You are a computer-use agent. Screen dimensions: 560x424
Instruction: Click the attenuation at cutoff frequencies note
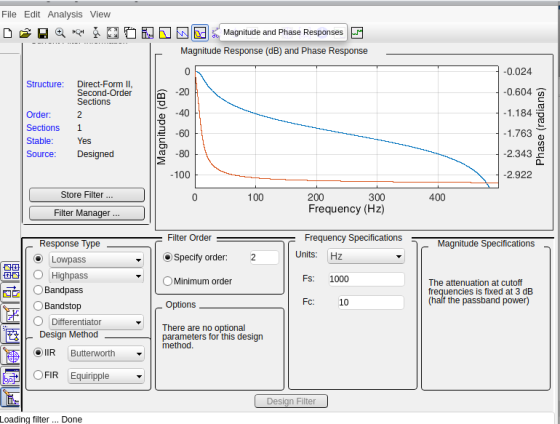click(x=480, y=291)
